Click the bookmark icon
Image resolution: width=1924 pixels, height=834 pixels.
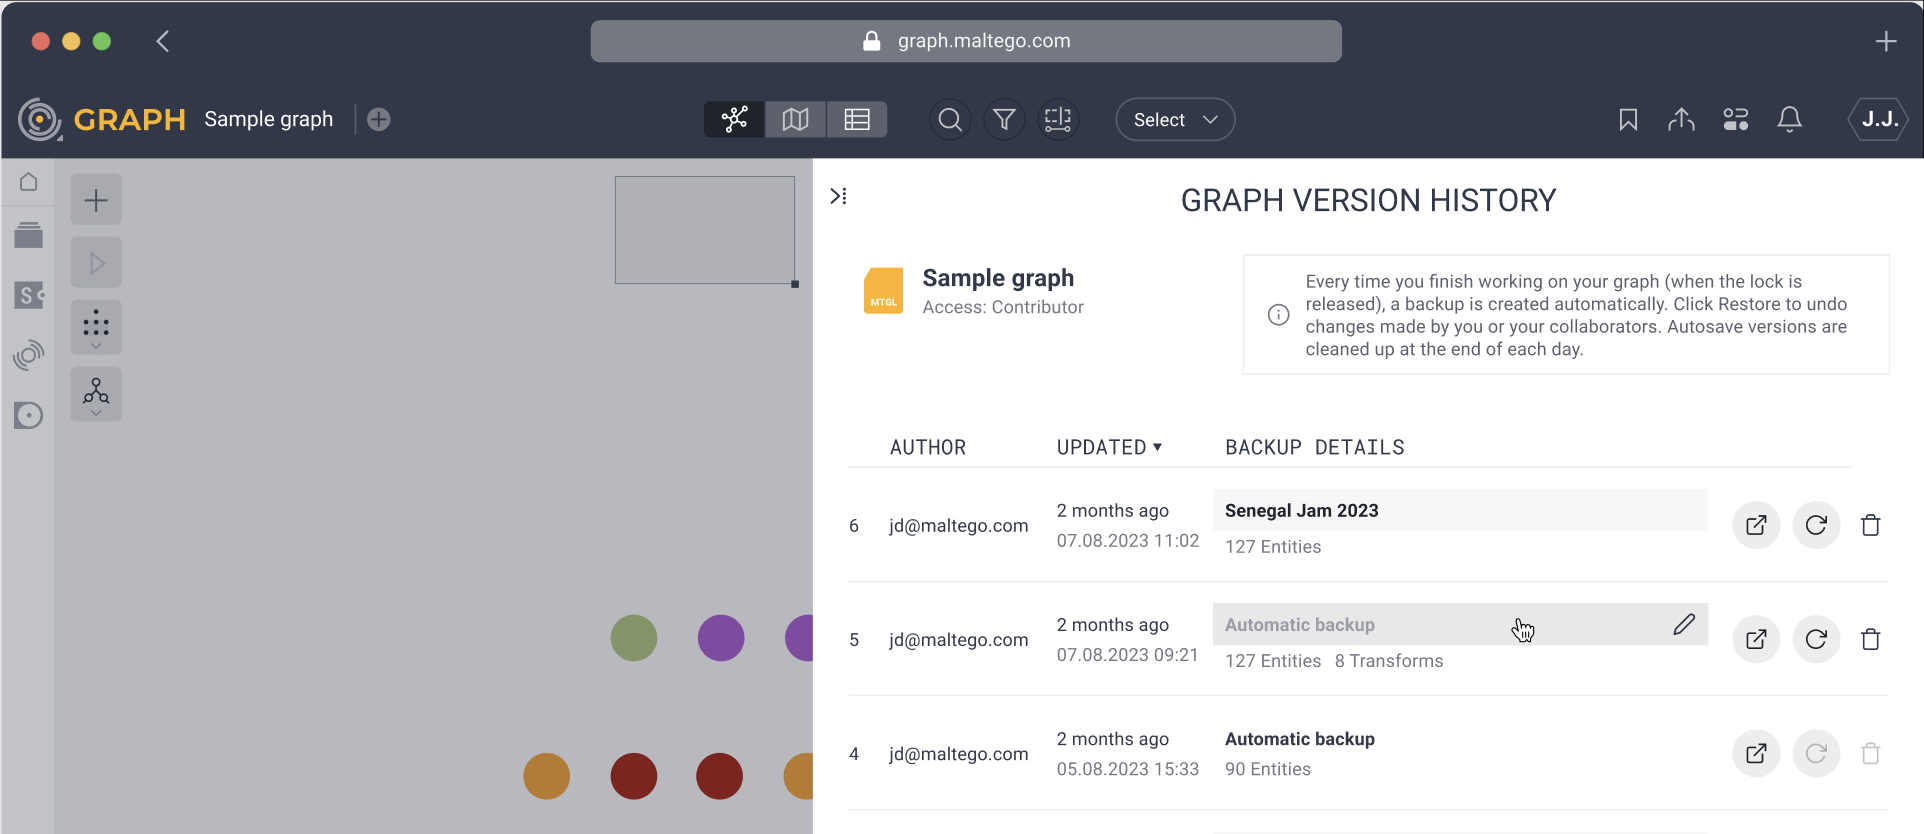click(x=1628, y=120)
